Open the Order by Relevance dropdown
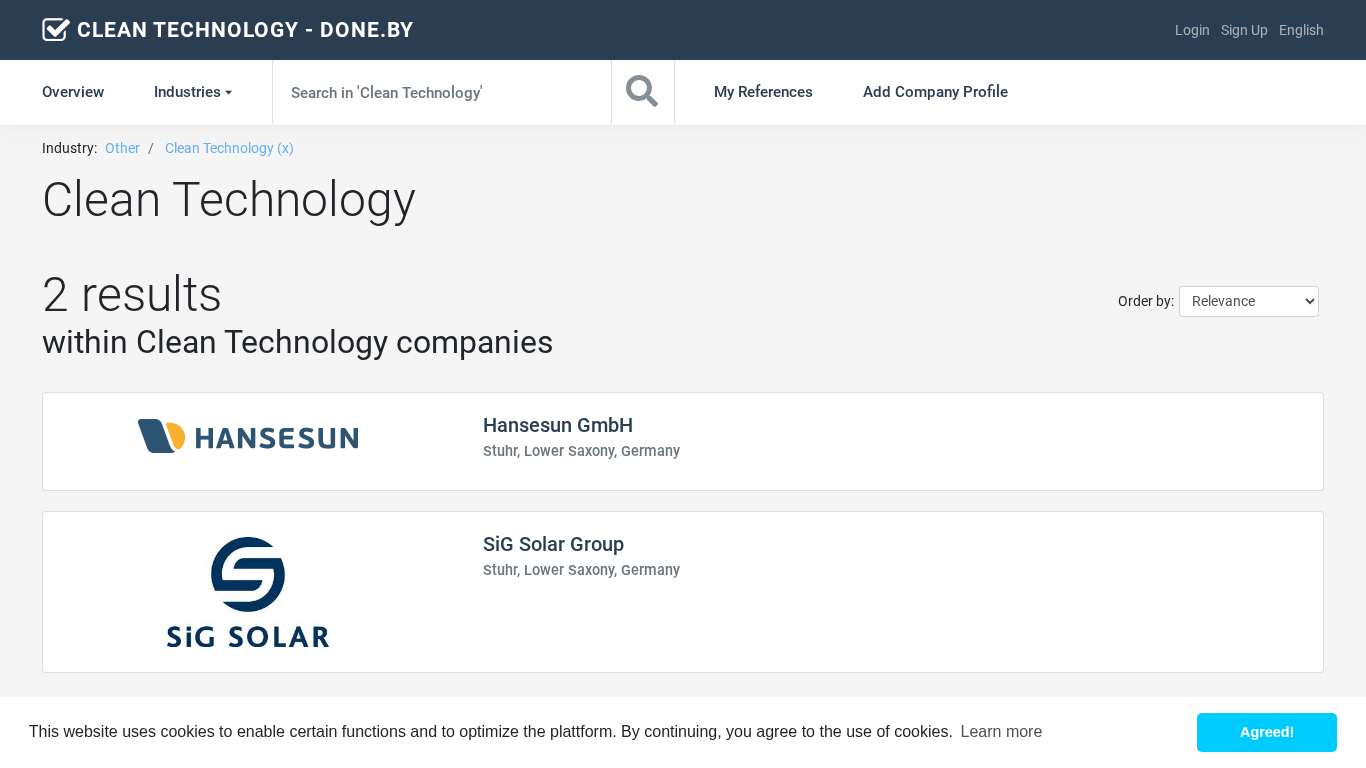 click(1248, 301)
